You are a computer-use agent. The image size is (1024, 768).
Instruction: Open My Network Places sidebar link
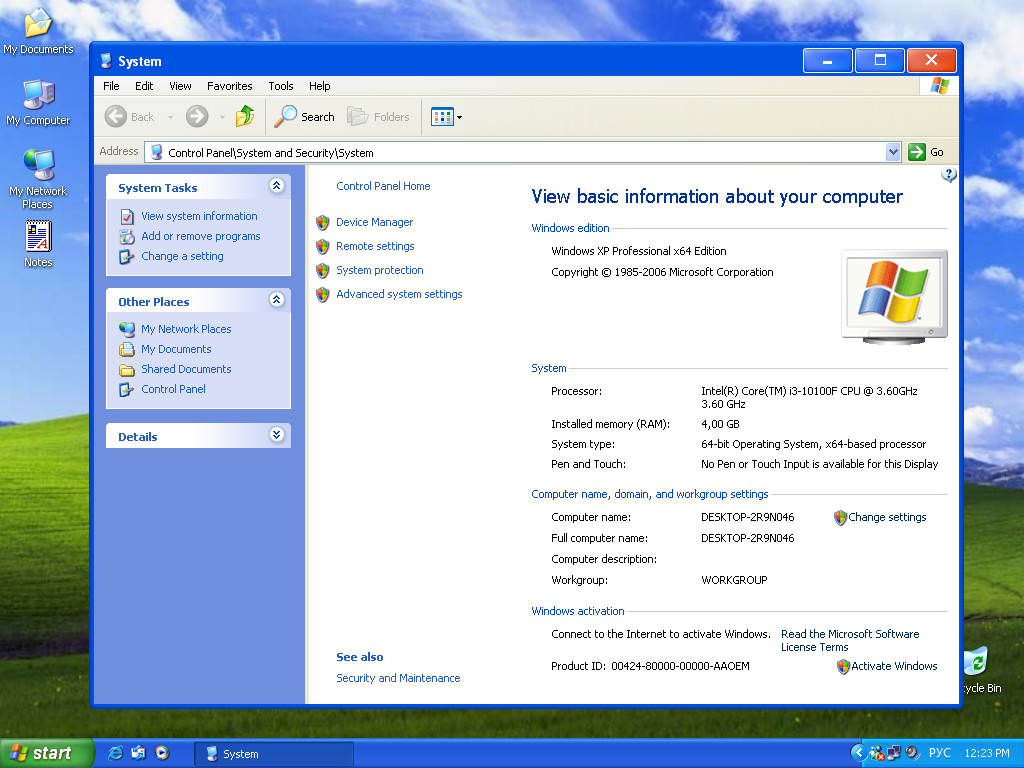tap(186, 329)
